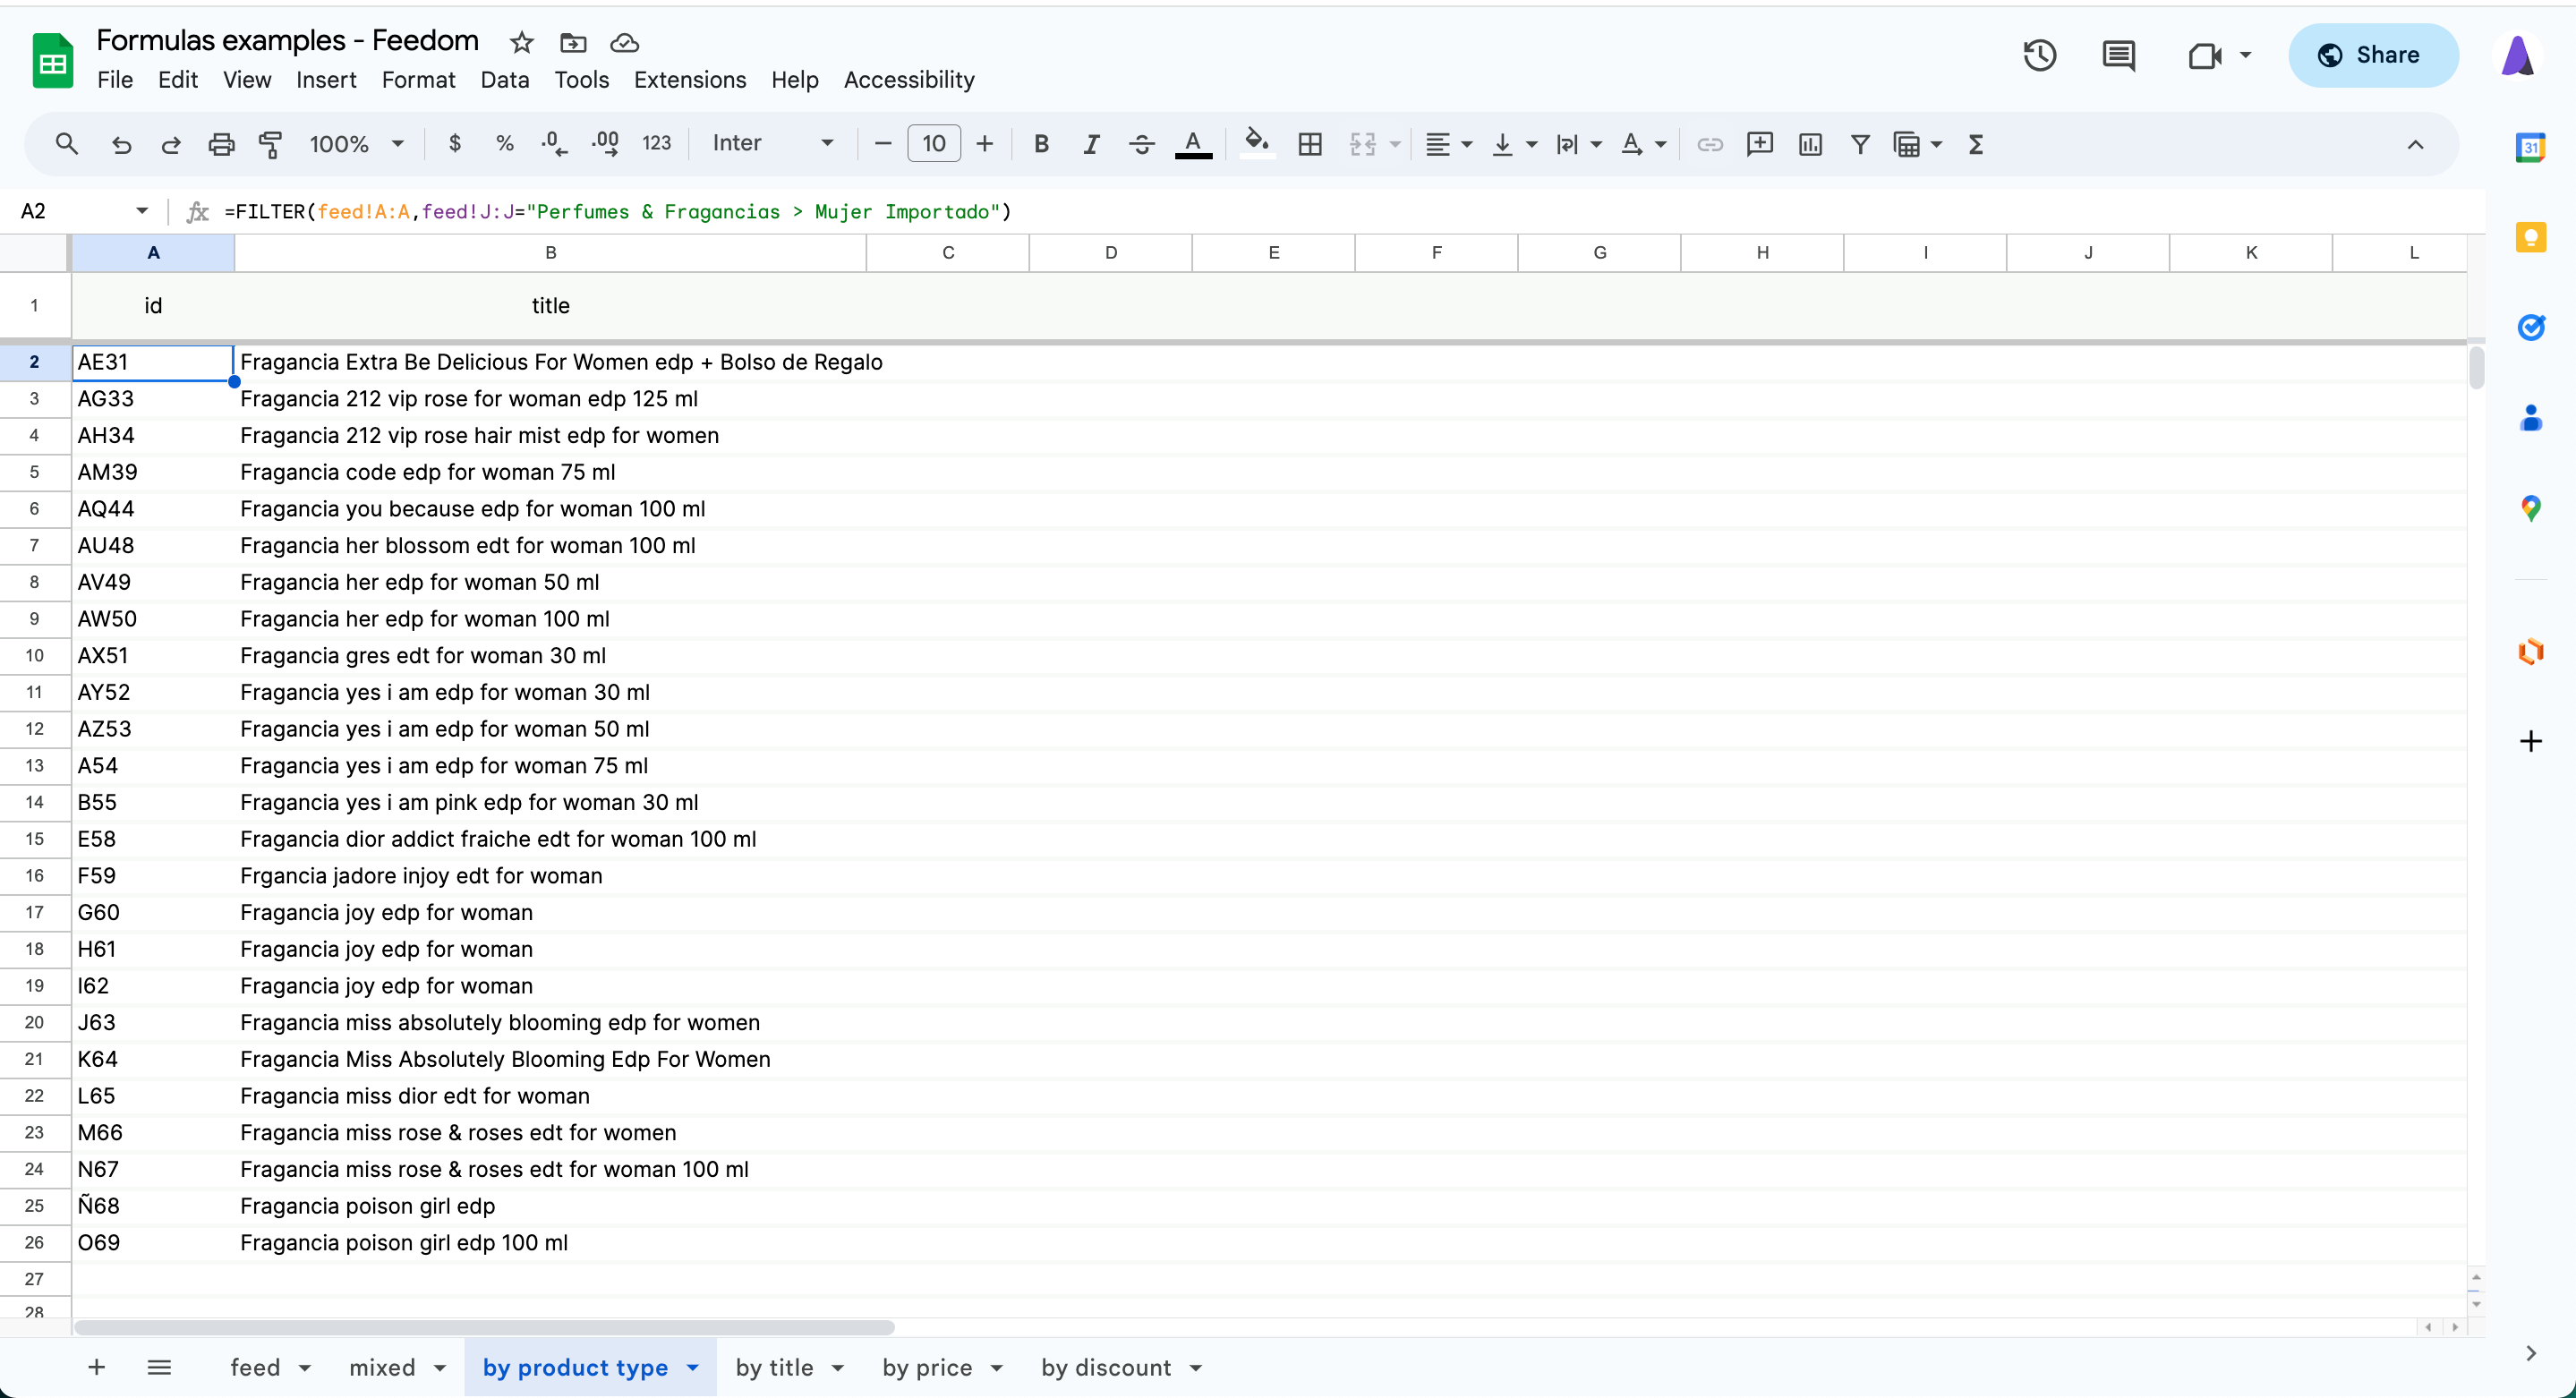The image size is (2576, 1398).
Task: Open the Insert menu
Action: point(326,80)
